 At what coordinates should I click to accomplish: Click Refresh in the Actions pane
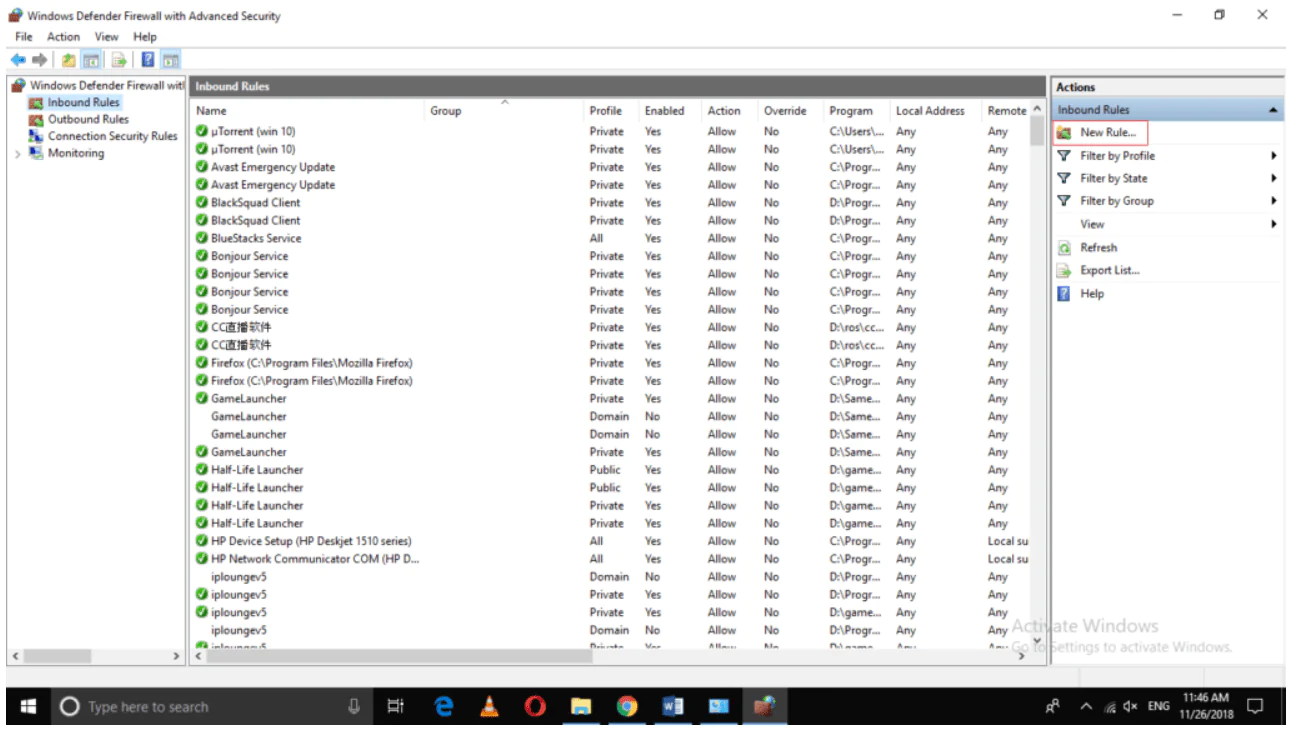[x=1098, y=248]
